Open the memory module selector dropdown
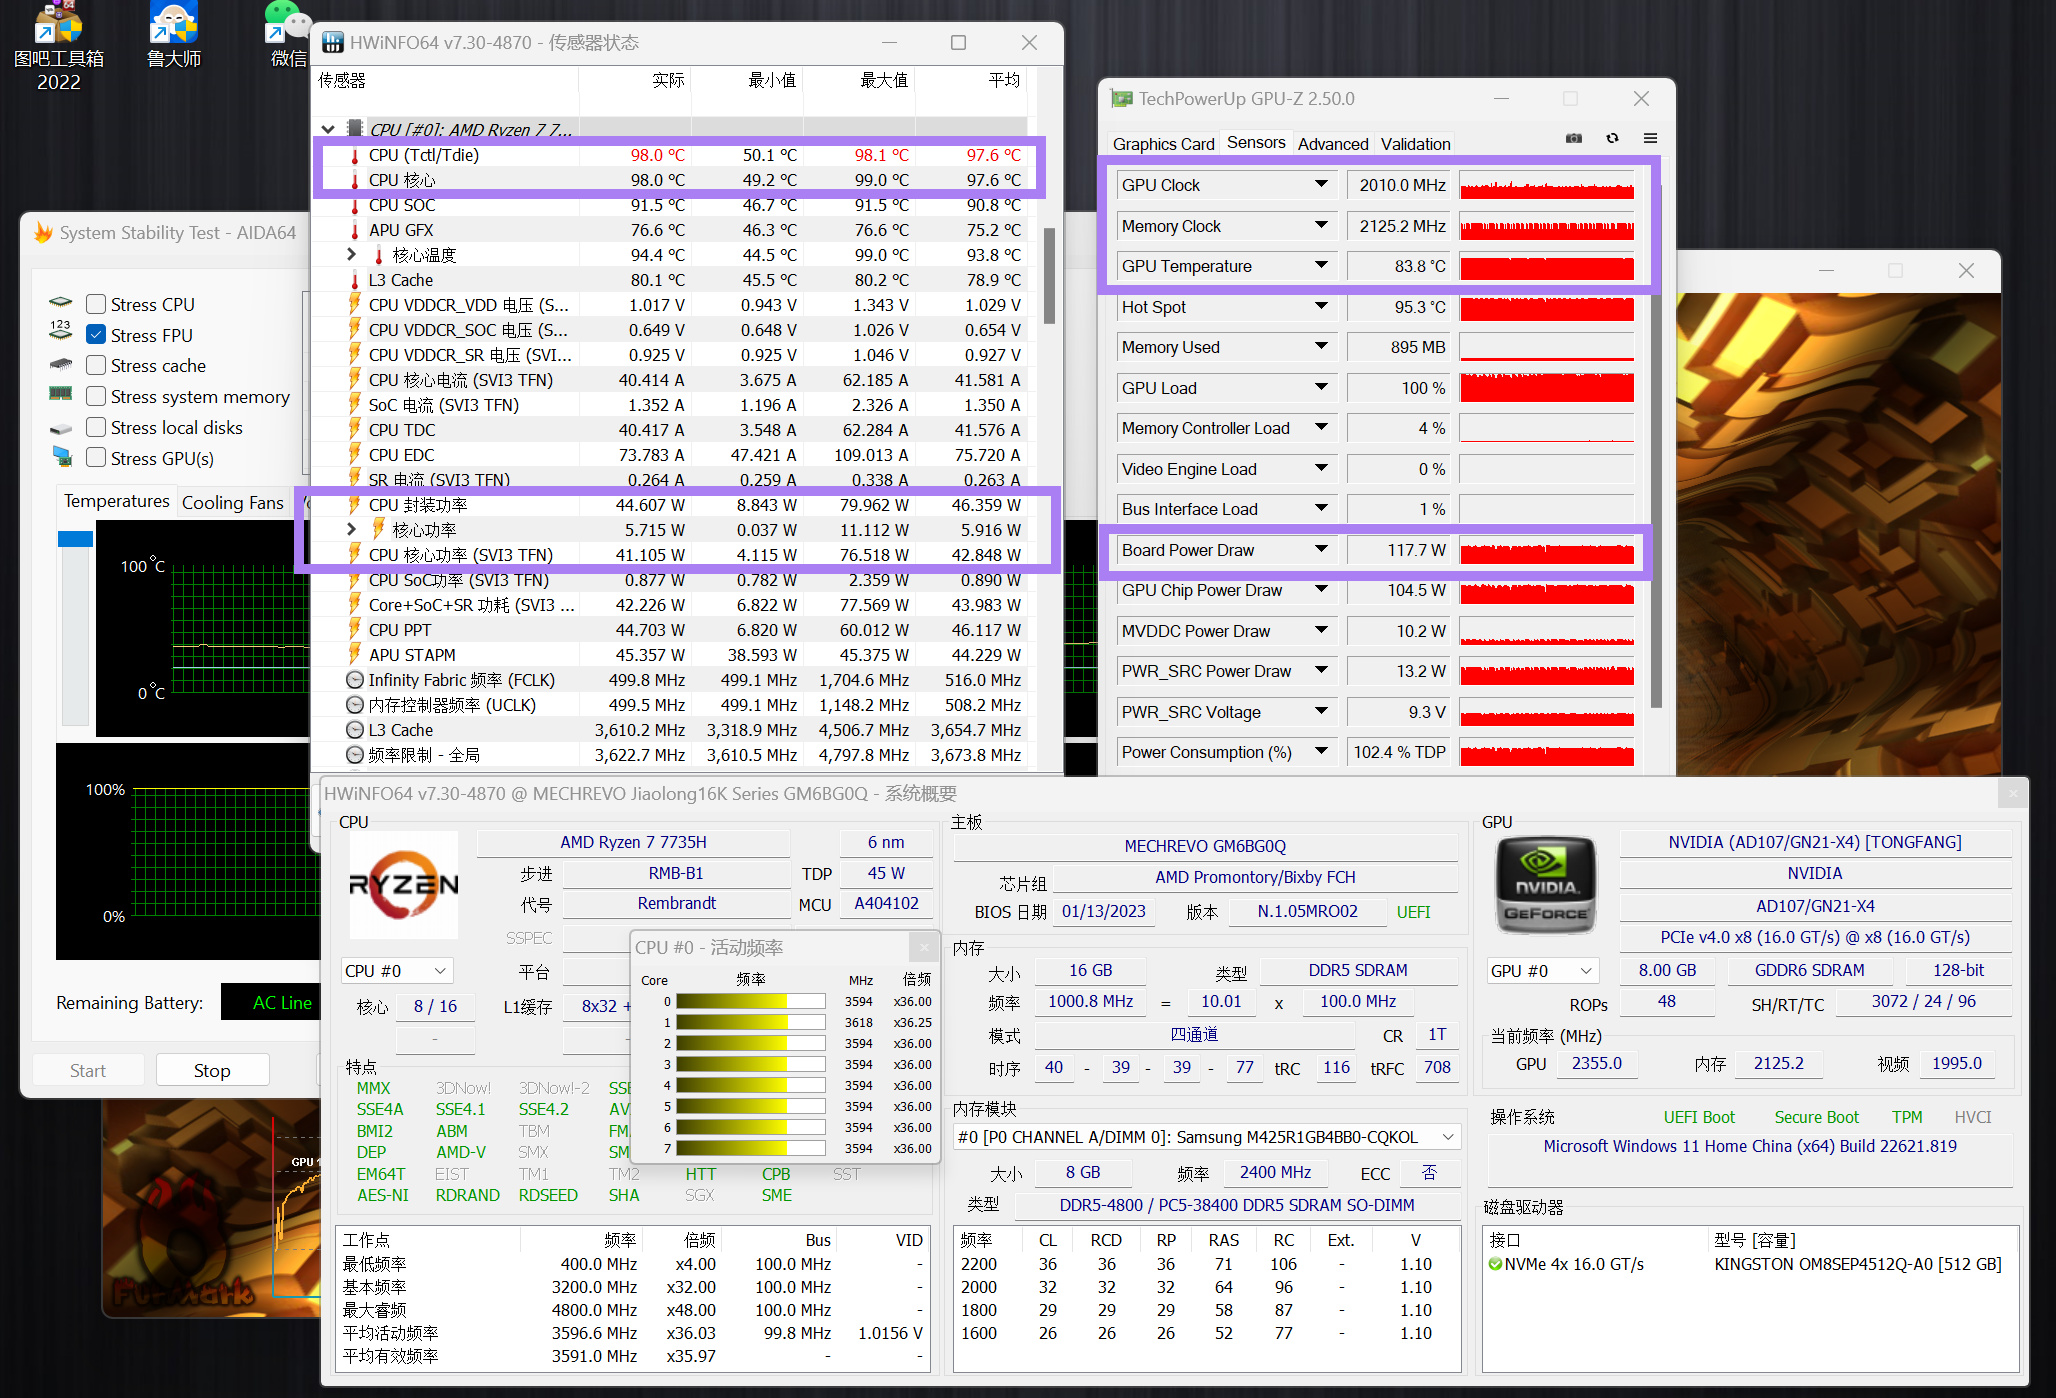The height and width of the screenshot is (1398, 2056). click(x=1447, y=1137)
